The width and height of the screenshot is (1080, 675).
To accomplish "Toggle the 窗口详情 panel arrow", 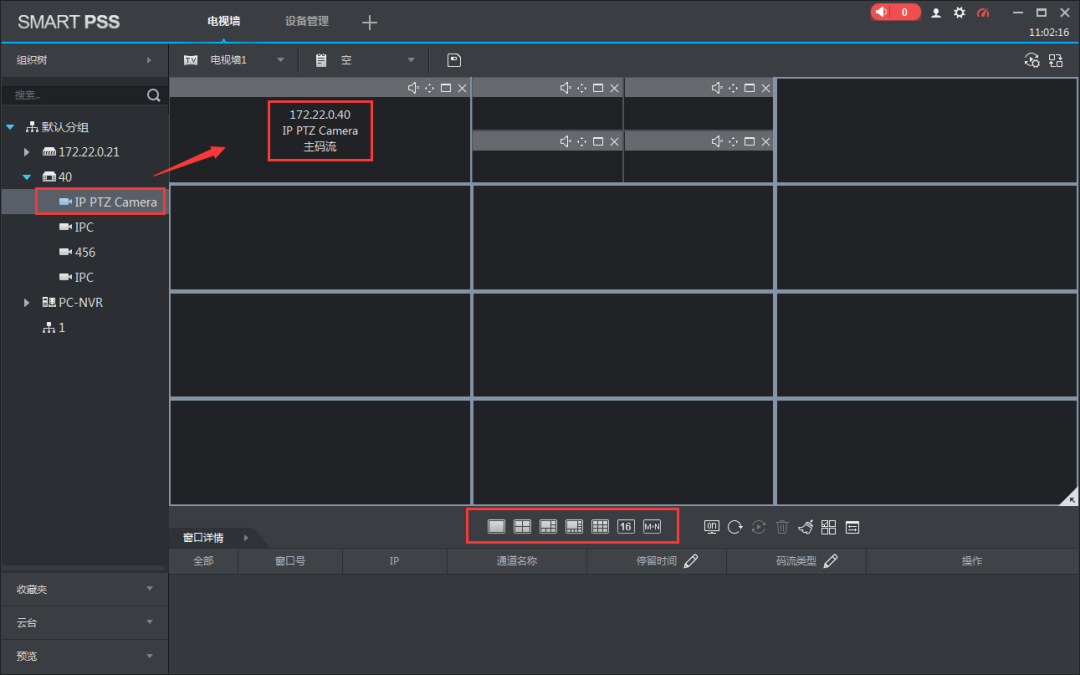I will [246, 537].
